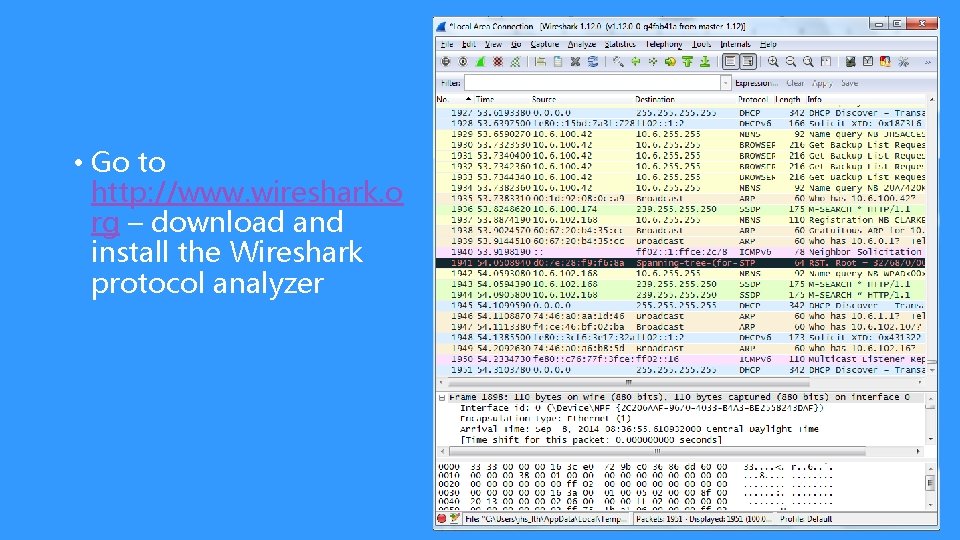The image size is (960, 540).
Task: Open the capture interfaces list icon
Action: click(446, 62)
